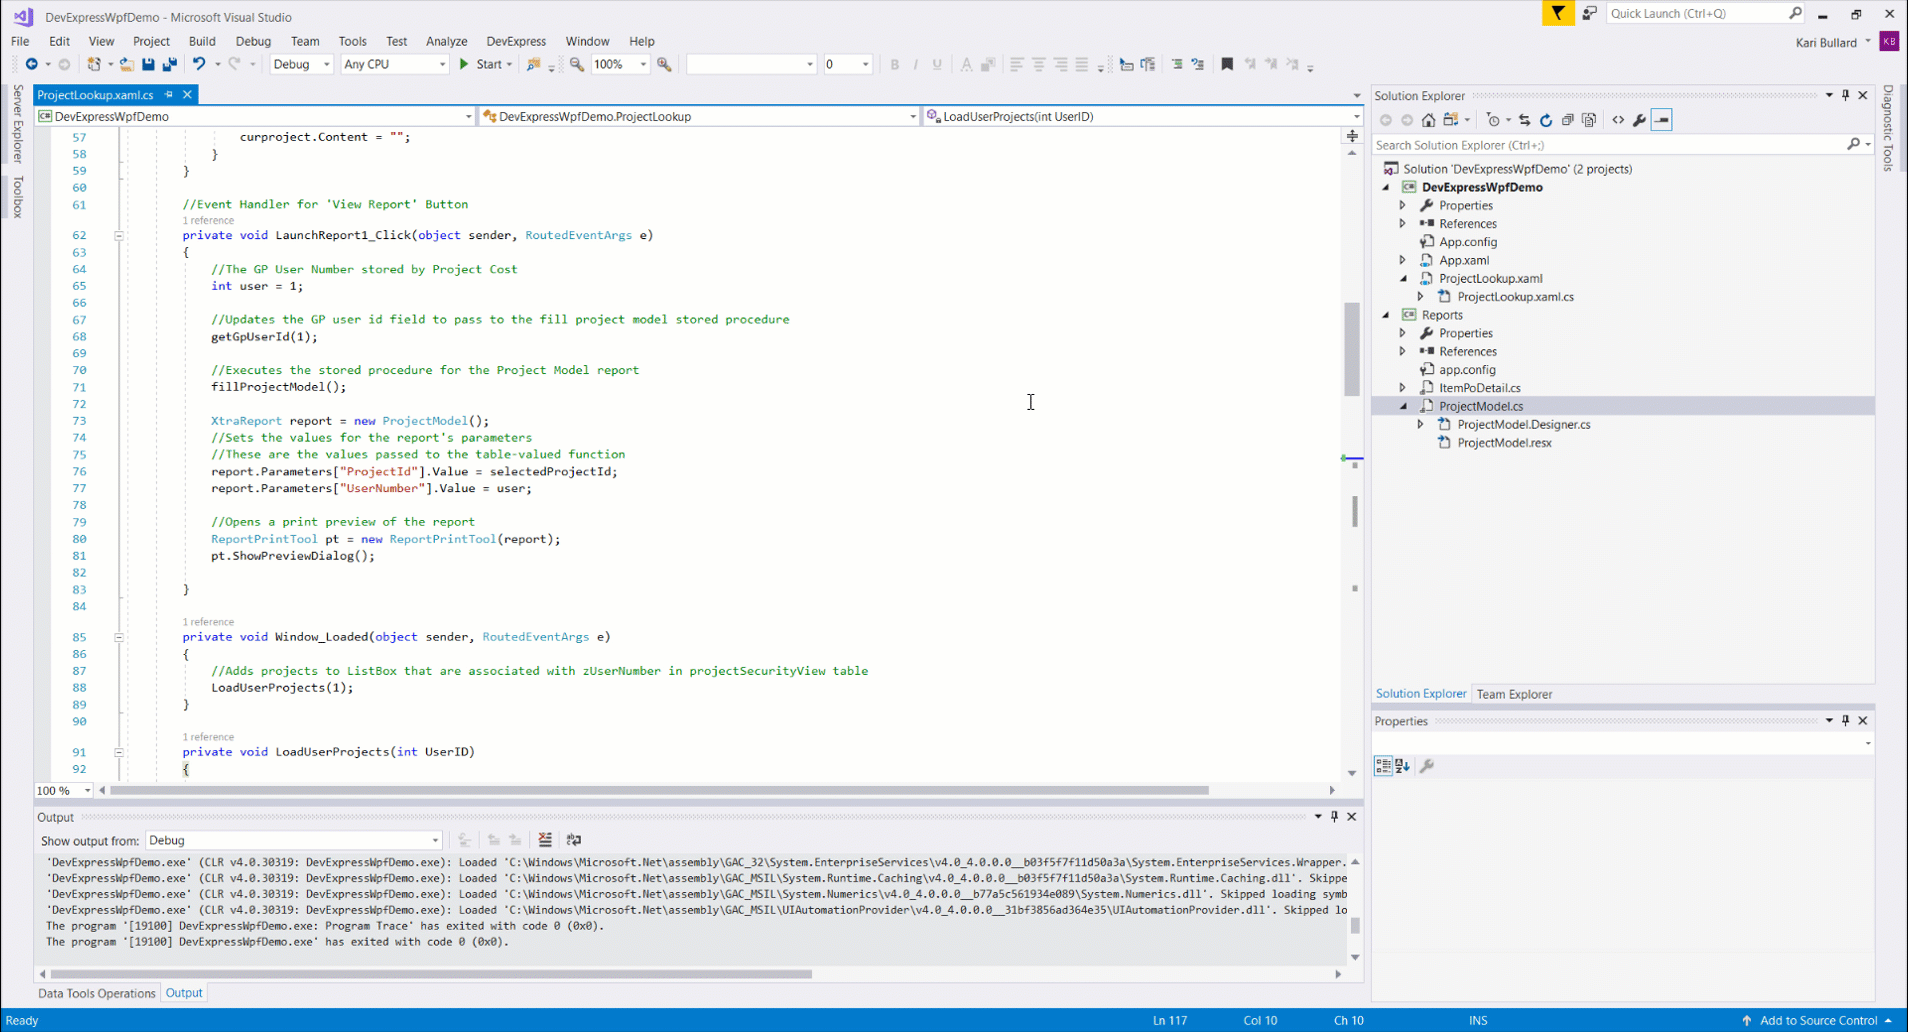
Task: Open the DevExpress menu
Action: (516, 41)
